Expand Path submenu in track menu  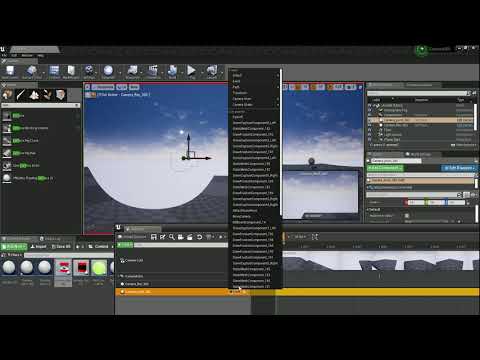[x=255, y=87]
